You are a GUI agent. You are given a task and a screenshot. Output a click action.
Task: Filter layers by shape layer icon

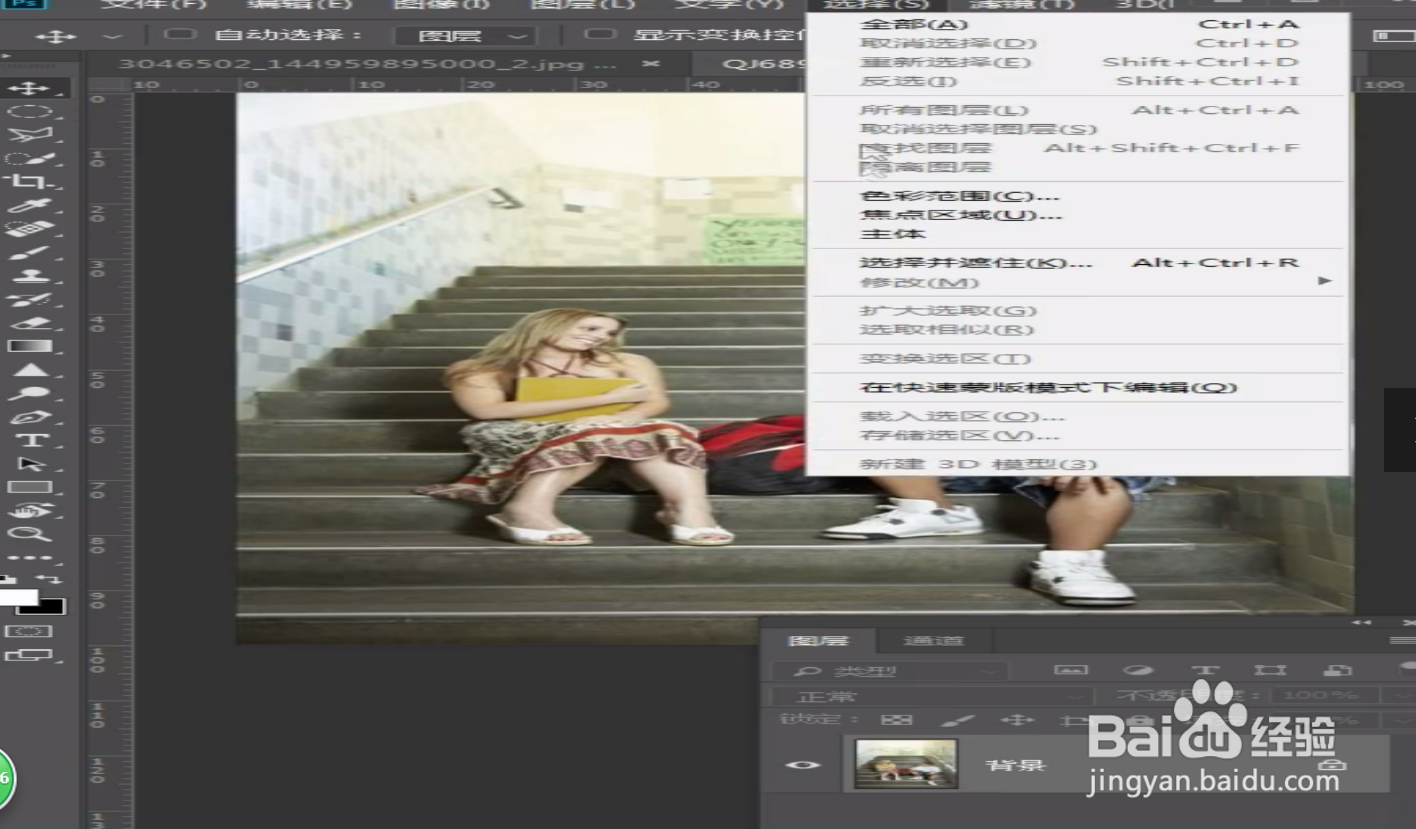coord(1270,670)
